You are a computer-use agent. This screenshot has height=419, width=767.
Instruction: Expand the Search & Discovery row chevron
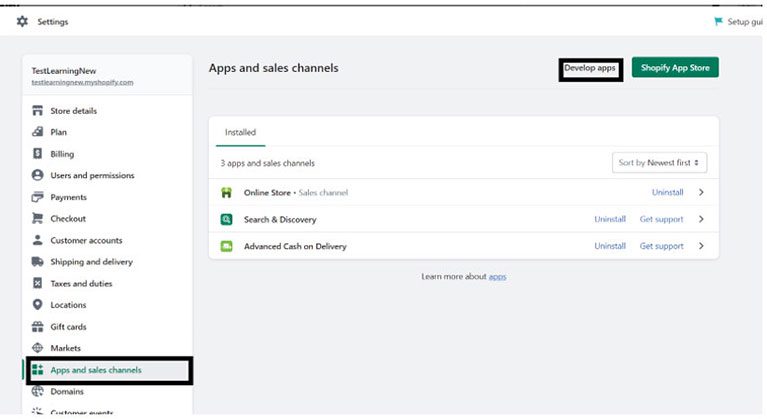point(701,219)
